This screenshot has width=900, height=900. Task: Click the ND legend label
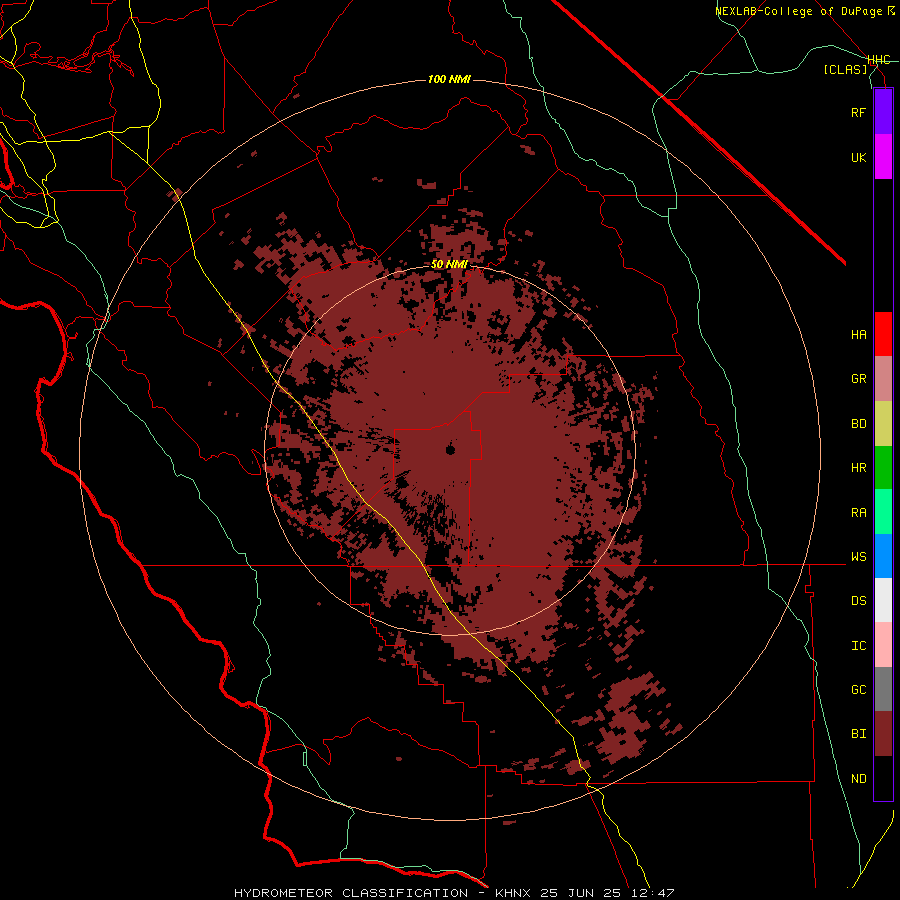pyautogui.click(x=858, y=778)
